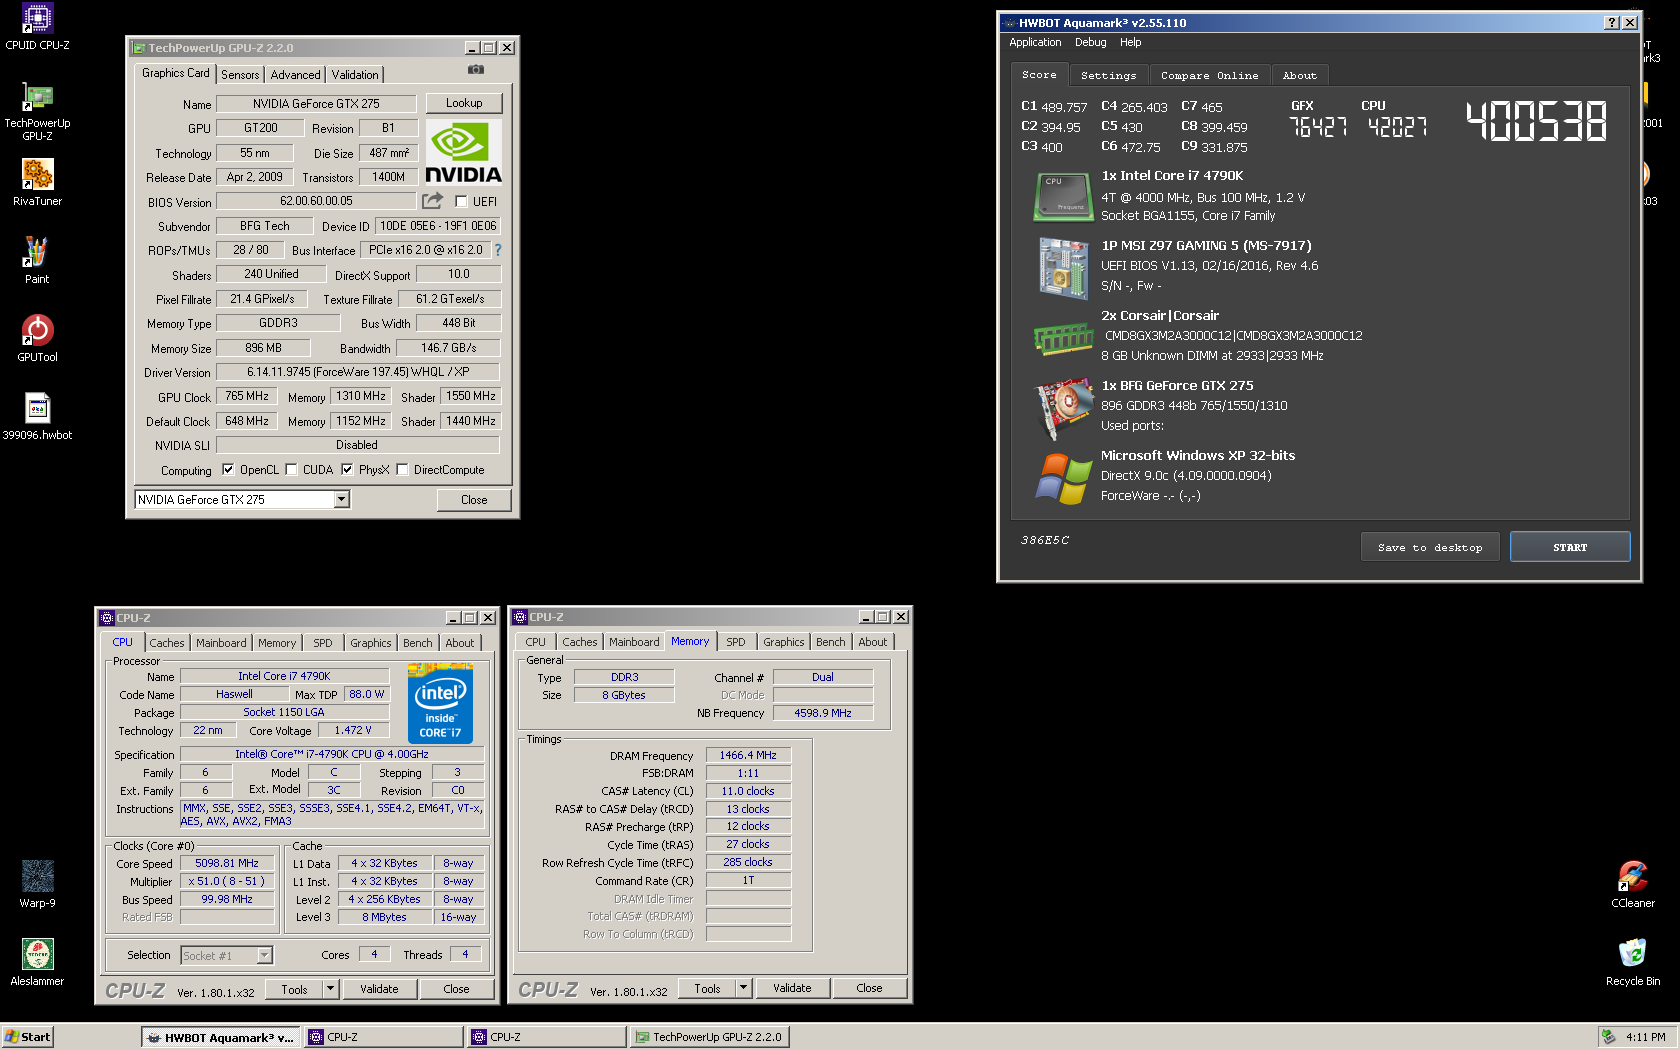Click the Windows Start button
Screen dimensions: 1680x1050
pos(27,1037)
